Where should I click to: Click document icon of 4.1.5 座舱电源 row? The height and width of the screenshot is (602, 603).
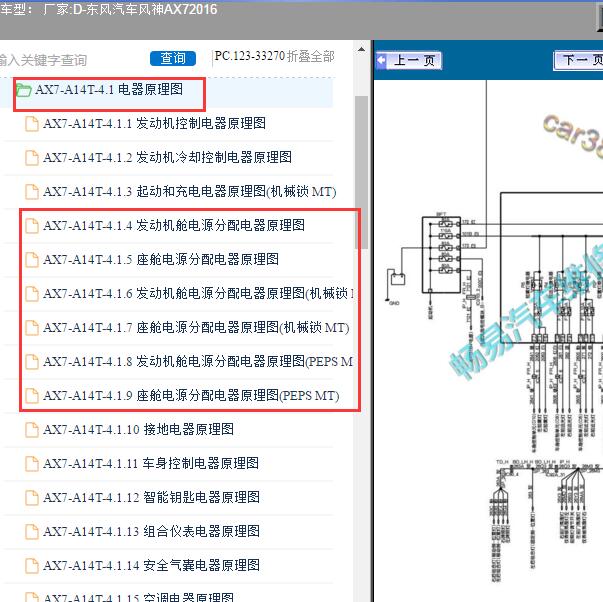[x=32, y=260]
